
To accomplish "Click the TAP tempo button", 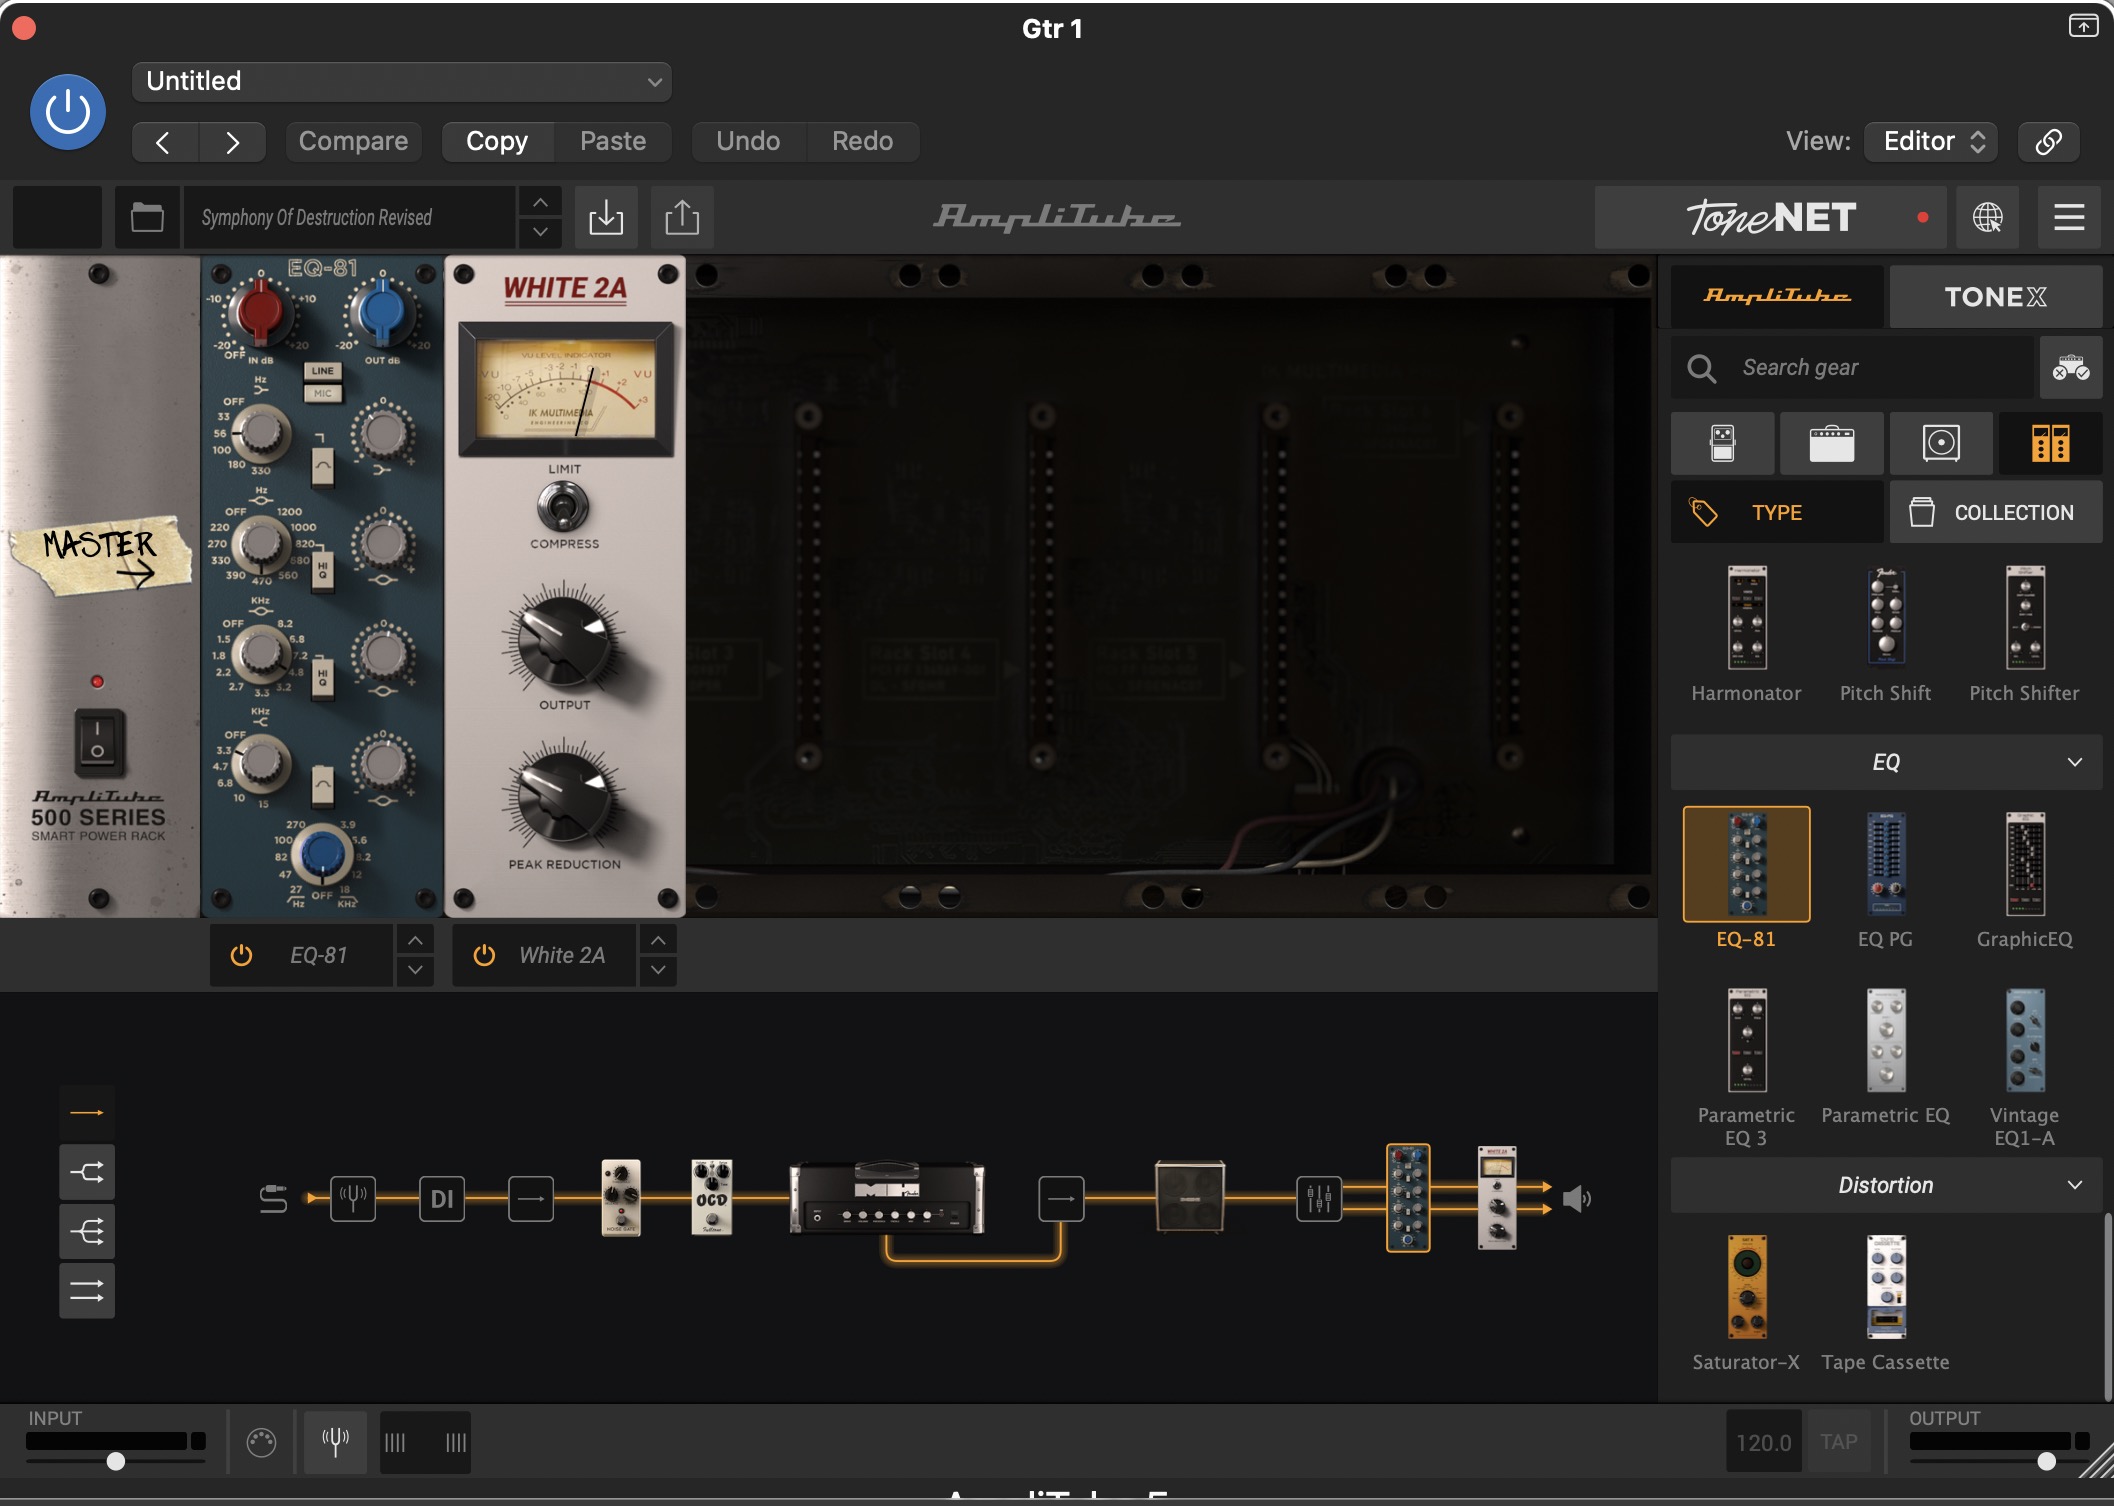I will click(x=1838, y=1441).
